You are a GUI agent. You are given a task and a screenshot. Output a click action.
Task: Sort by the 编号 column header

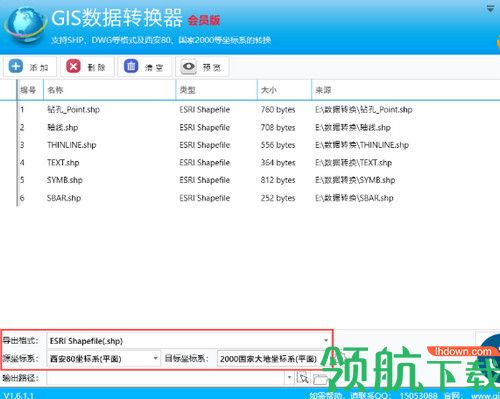pyautogui.click(x=30, y=90)
